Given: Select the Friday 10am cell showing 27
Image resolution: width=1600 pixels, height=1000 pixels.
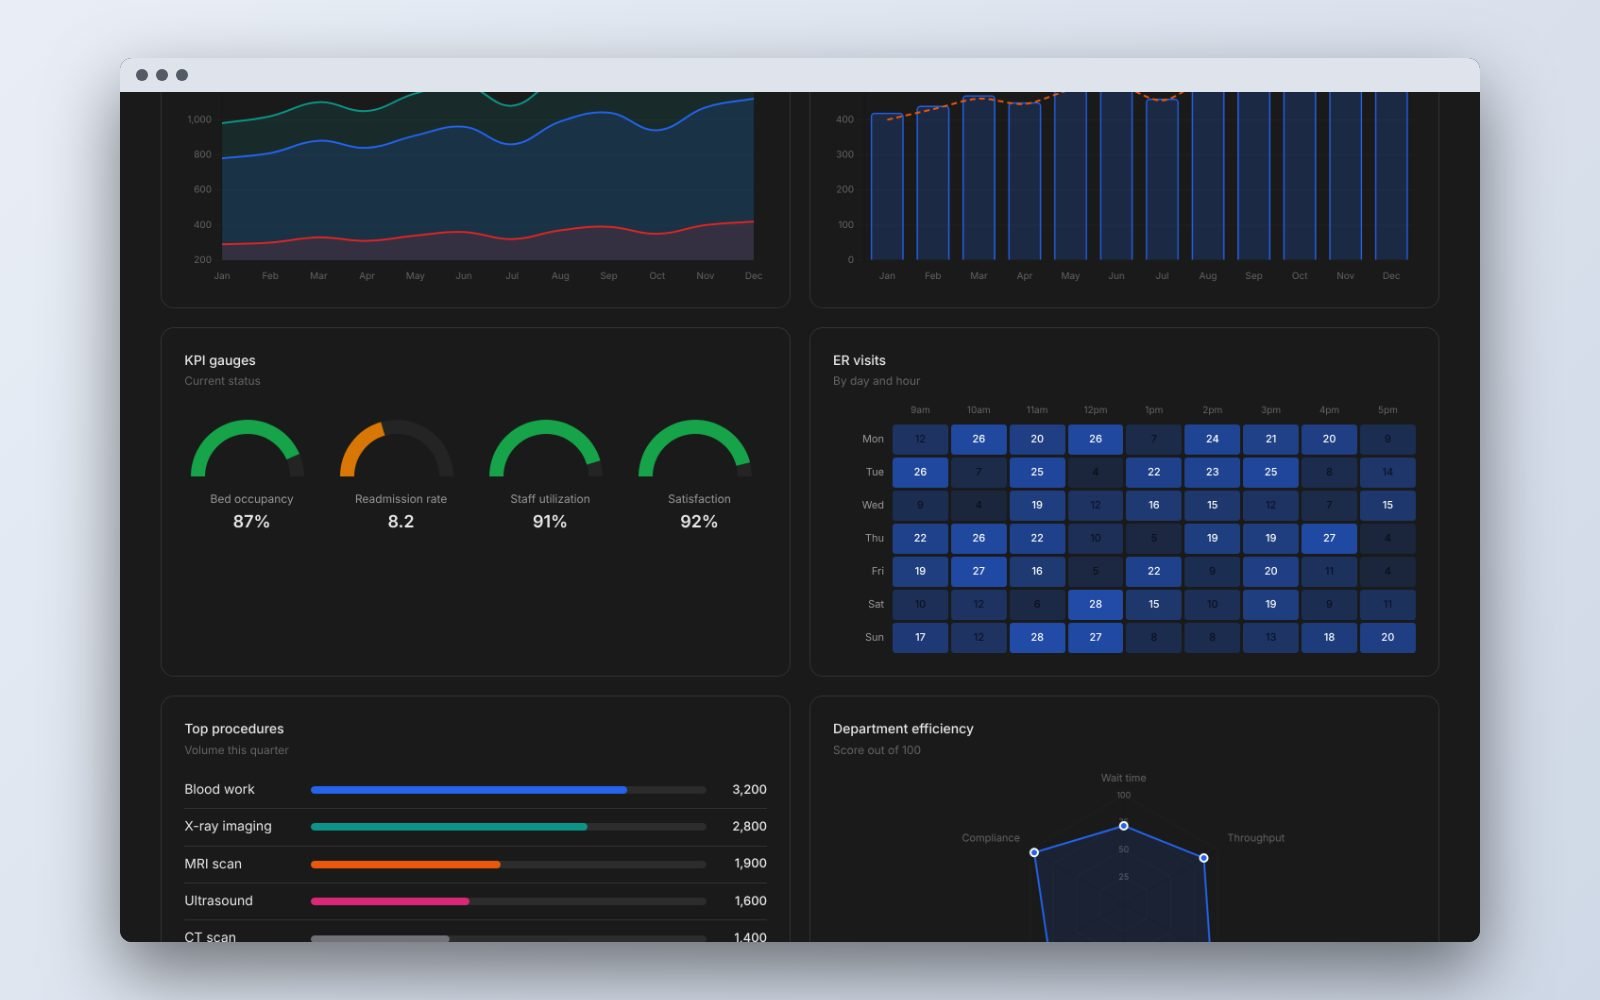Looking at the screenshot, I should 978,571.
